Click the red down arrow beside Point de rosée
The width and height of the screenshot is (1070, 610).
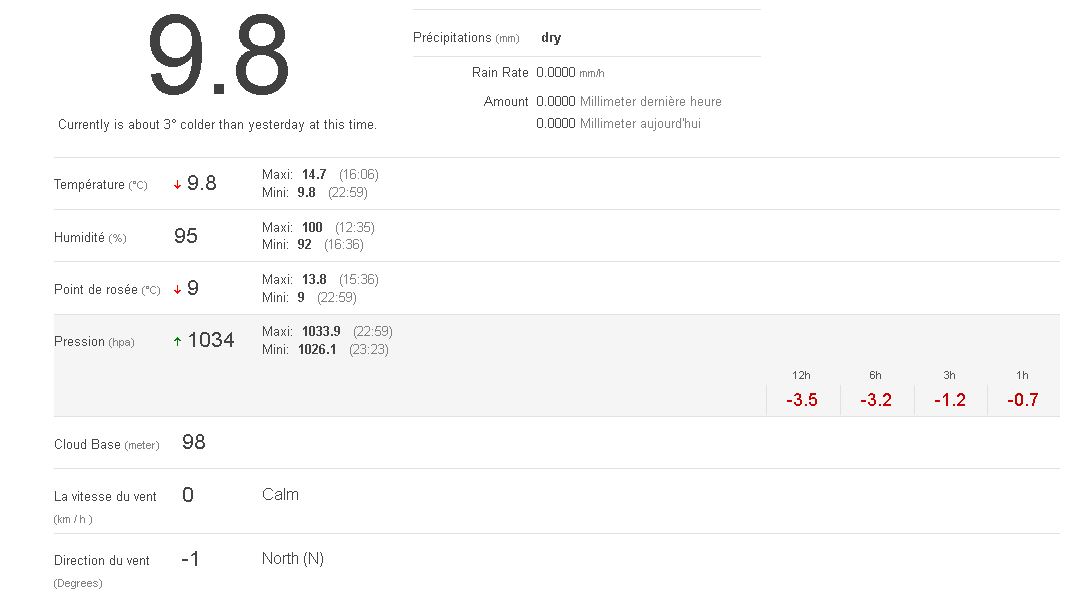[177, 290]
